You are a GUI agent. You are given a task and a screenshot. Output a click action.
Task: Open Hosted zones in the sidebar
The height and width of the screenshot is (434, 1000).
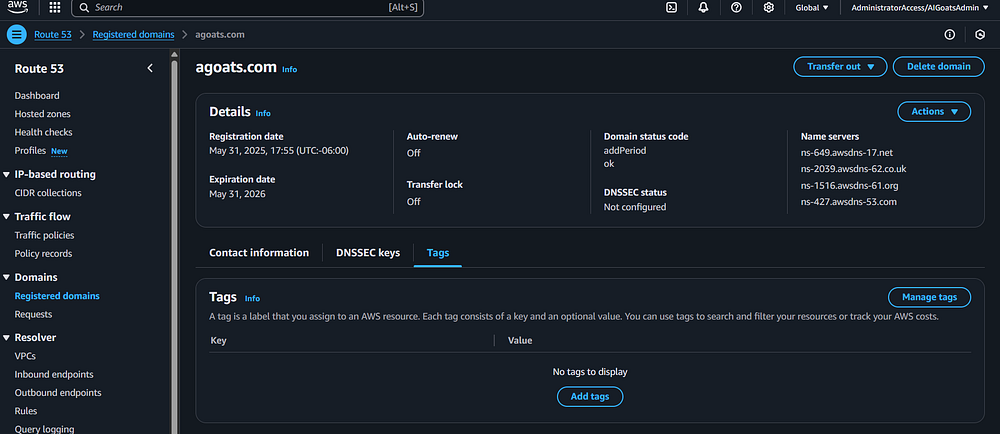pyautogui.click(x=43, y=114)
